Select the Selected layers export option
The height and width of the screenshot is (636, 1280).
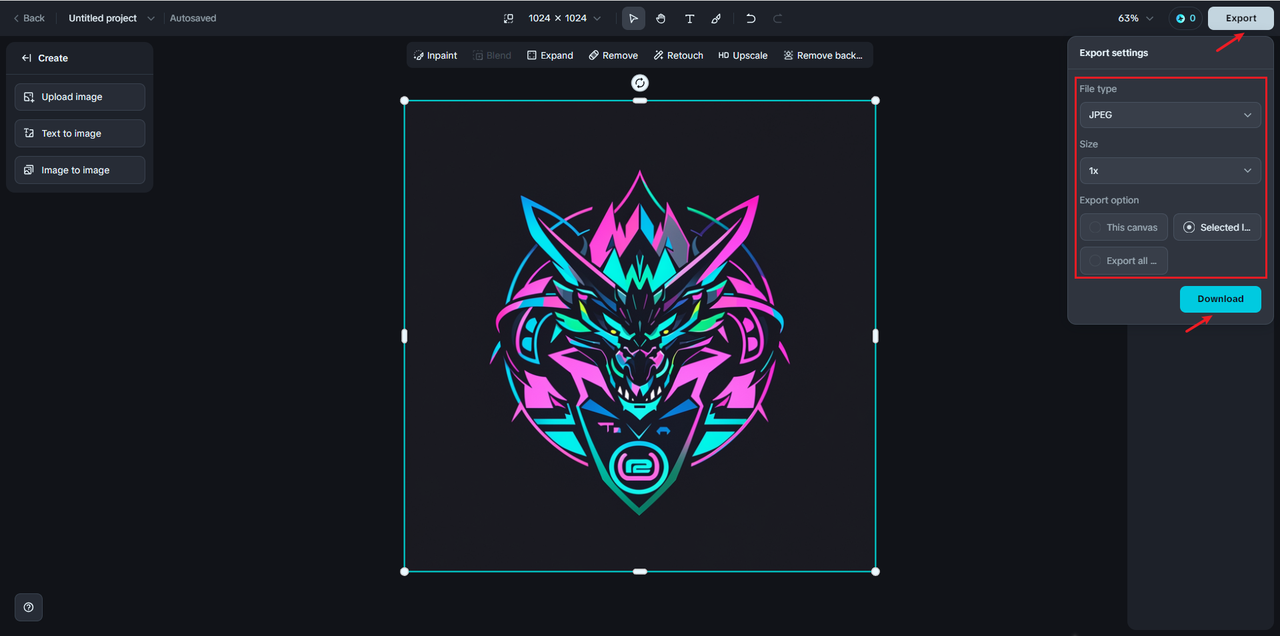pos(1217,227)
